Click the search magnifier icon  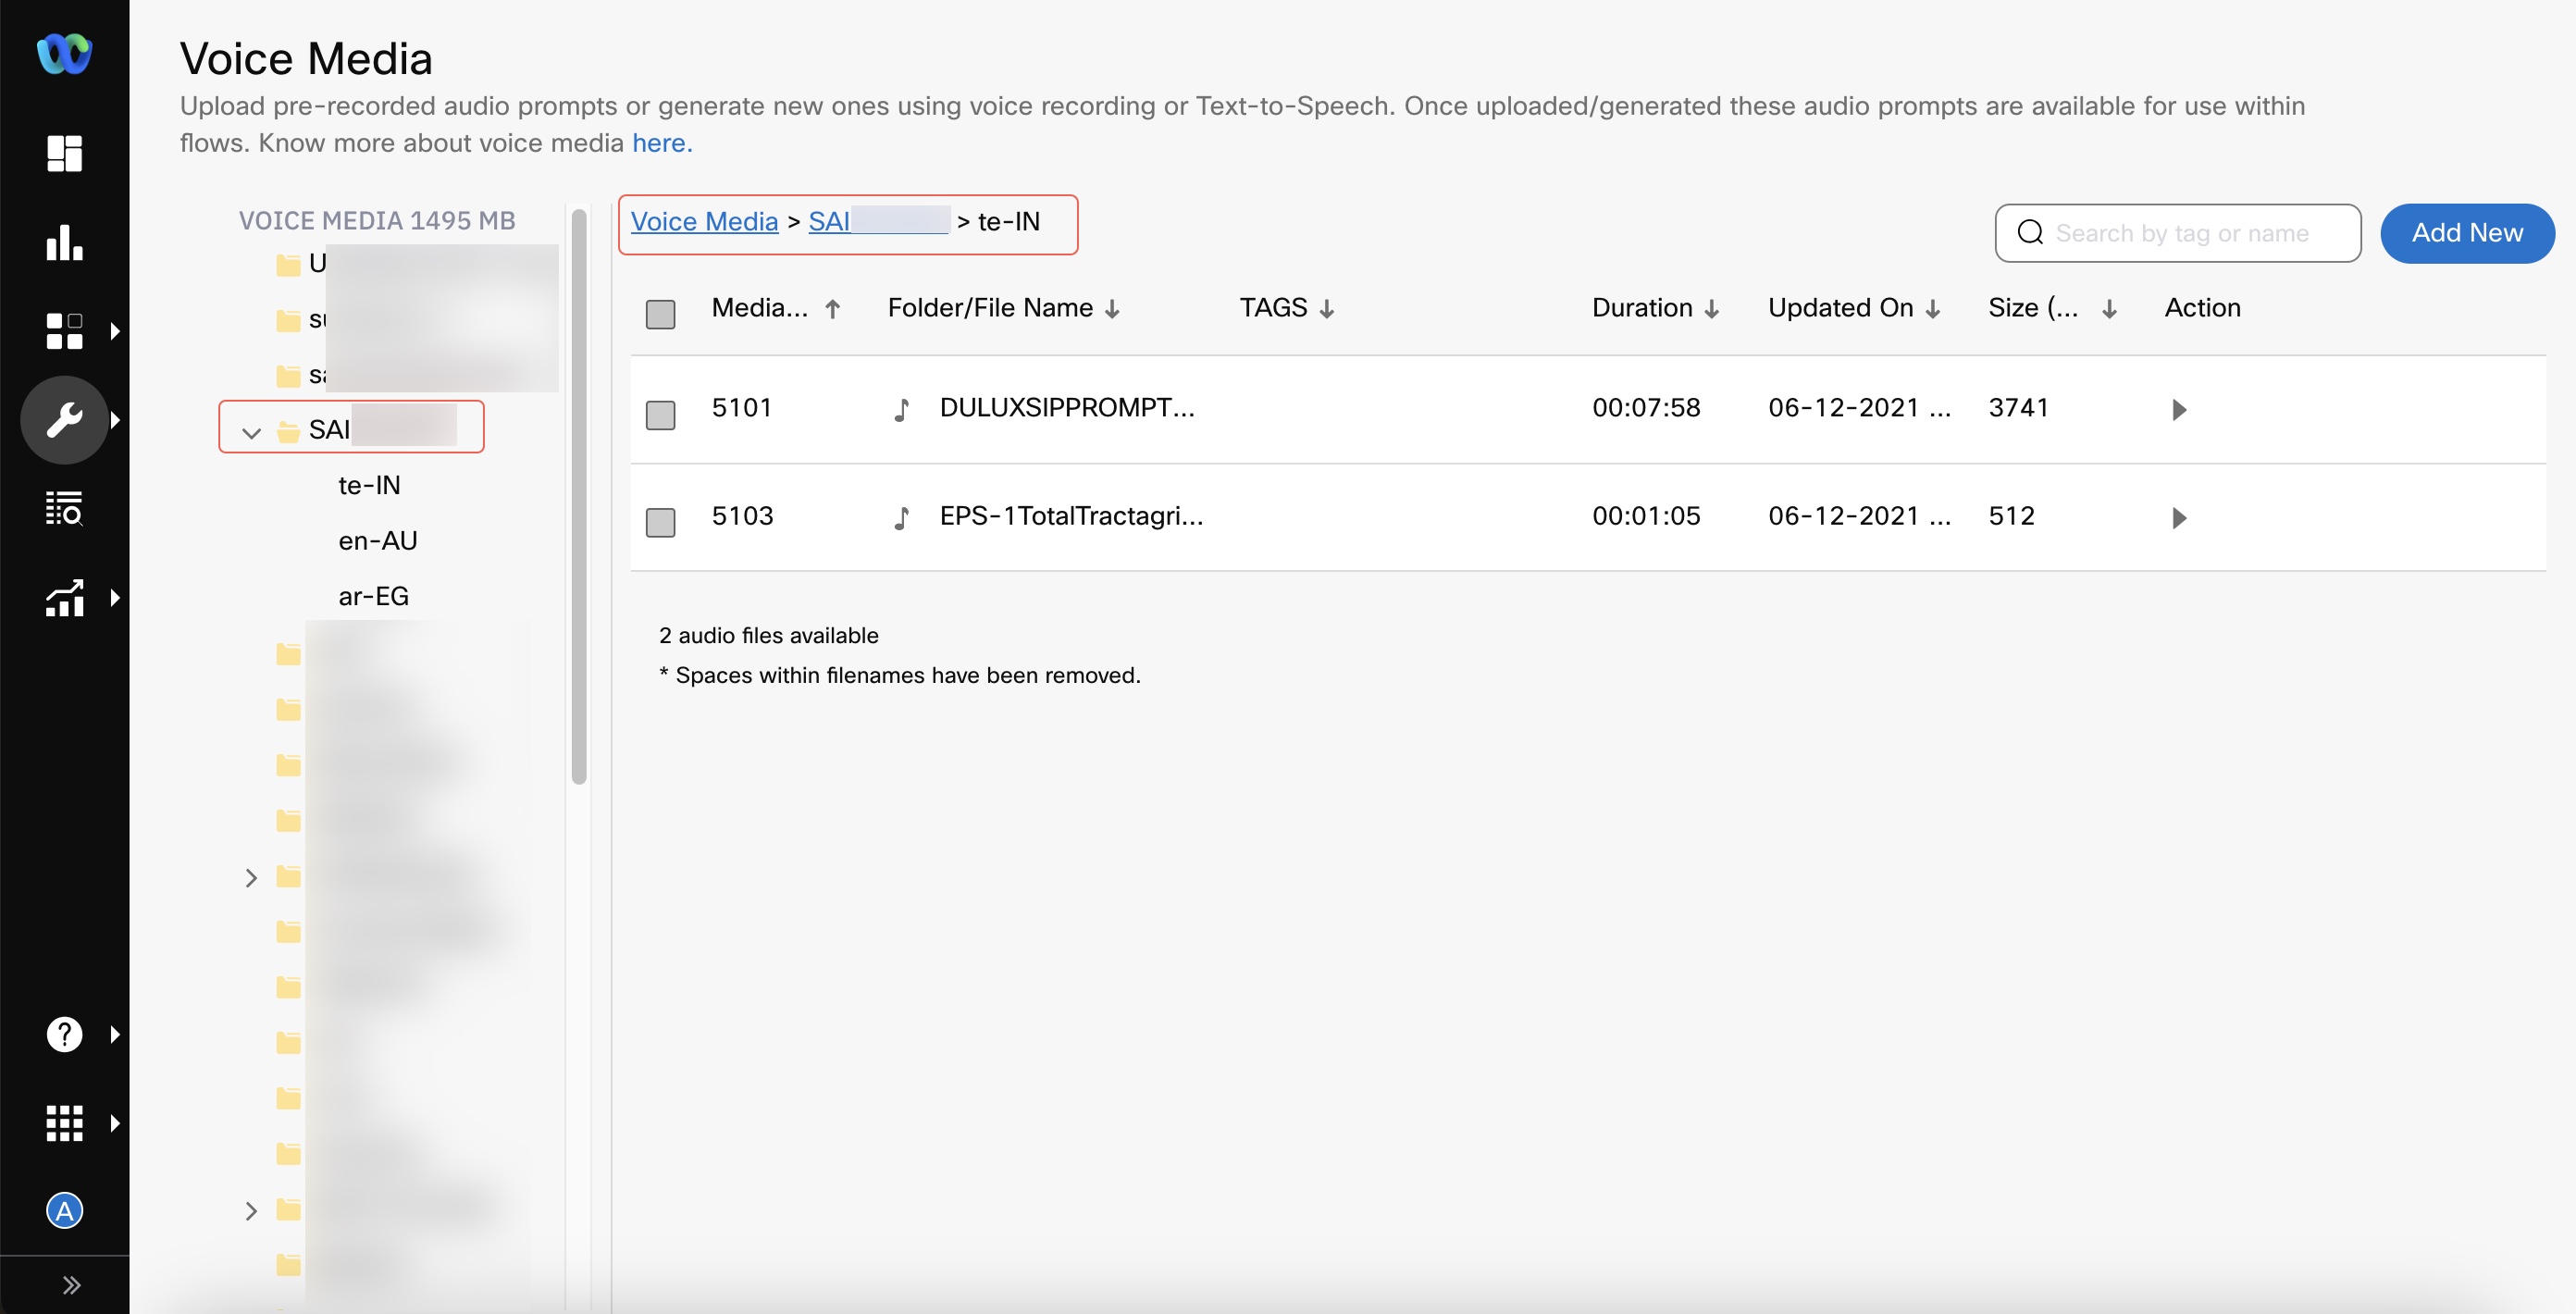pyautogui.click(x=2030, y=233)
